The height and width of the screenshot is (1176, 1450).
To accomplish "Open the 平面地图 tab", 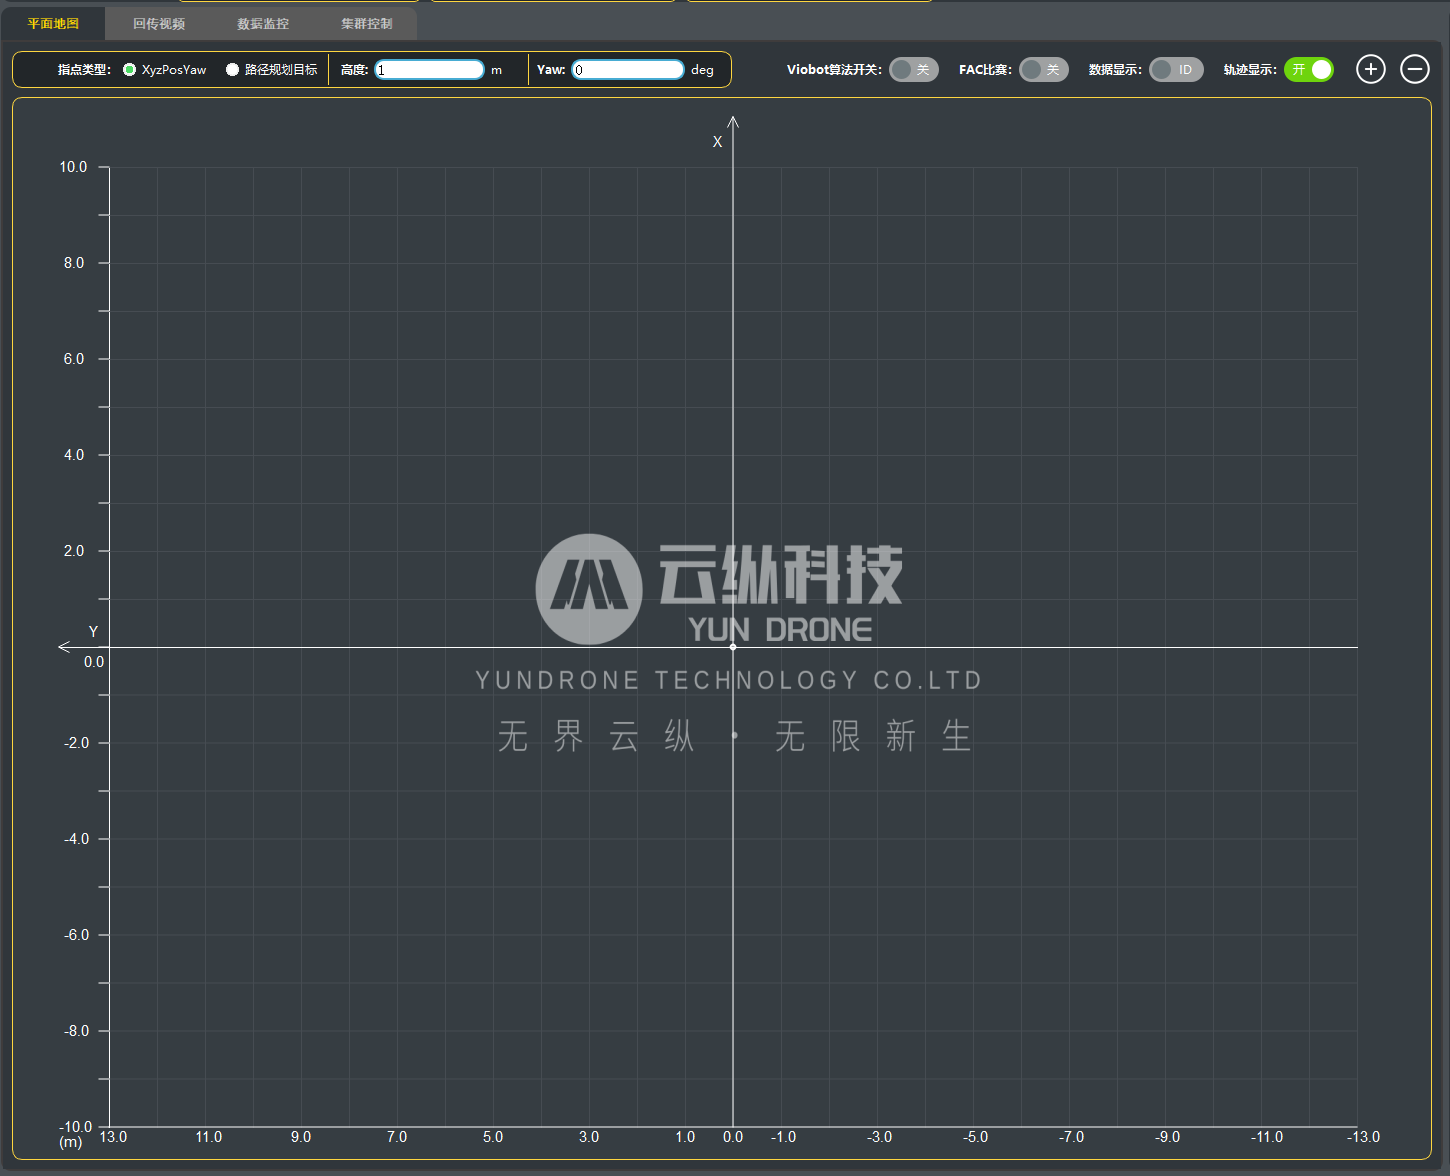I will 53,23.
